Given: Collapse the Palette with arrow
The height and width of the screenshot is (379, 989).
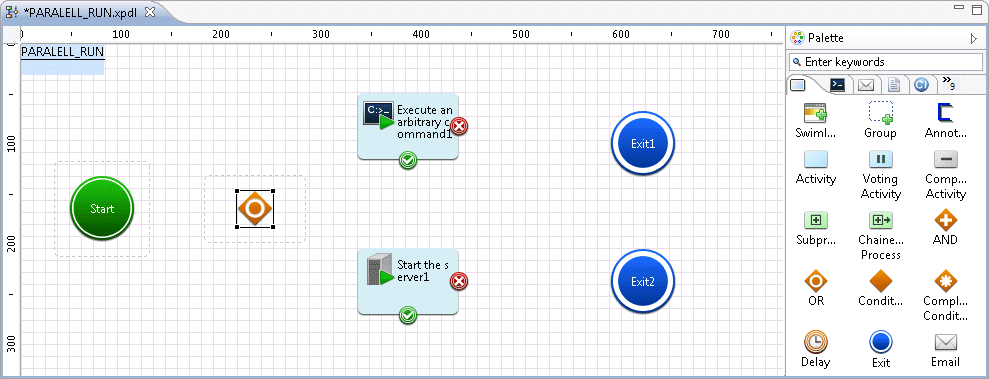Looking at the screenshot, I should coord(974,38).
